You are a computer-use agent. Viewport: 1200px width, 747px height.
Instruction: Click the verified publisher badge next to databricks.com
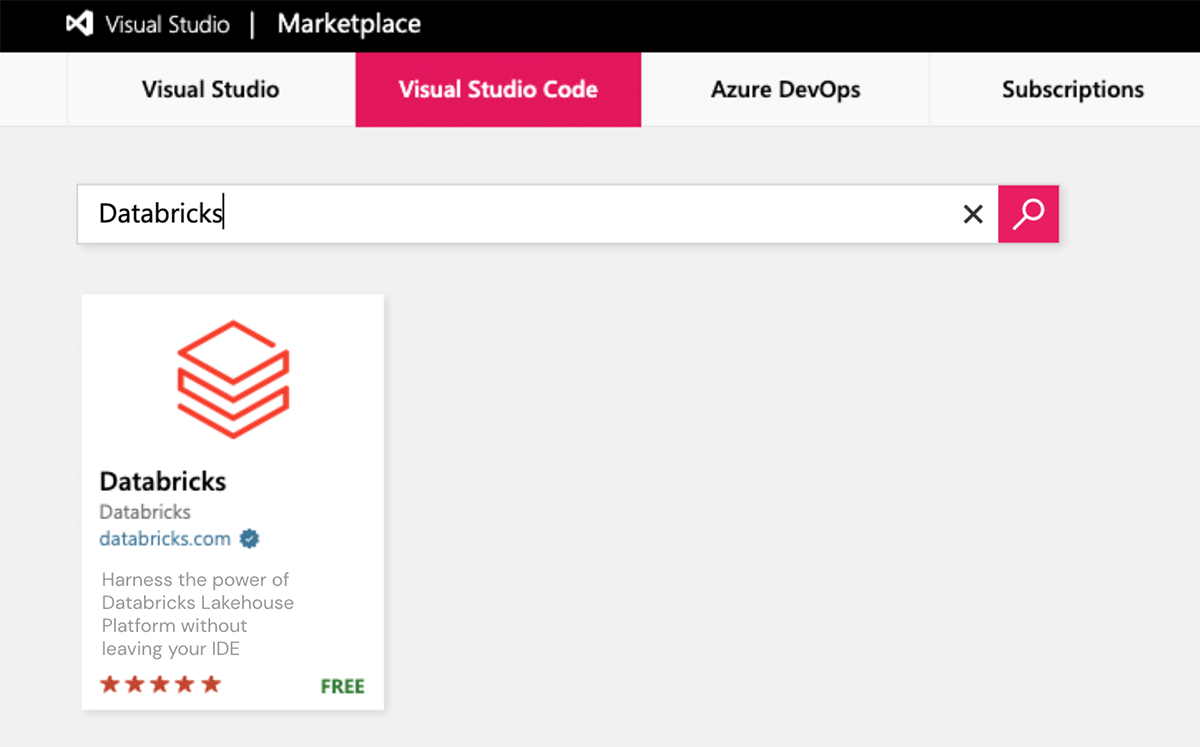pyautogui.click(x=248, y=538)
